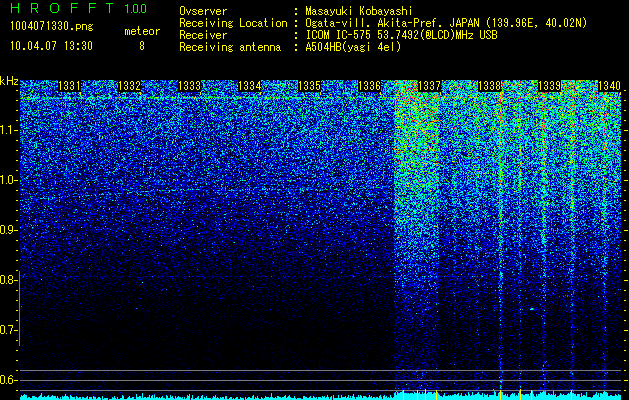Image resolution: width=629 pixels, height=400 pixels.
Task: Click the Receiving Location field label
Action: [x=233, y=23]
